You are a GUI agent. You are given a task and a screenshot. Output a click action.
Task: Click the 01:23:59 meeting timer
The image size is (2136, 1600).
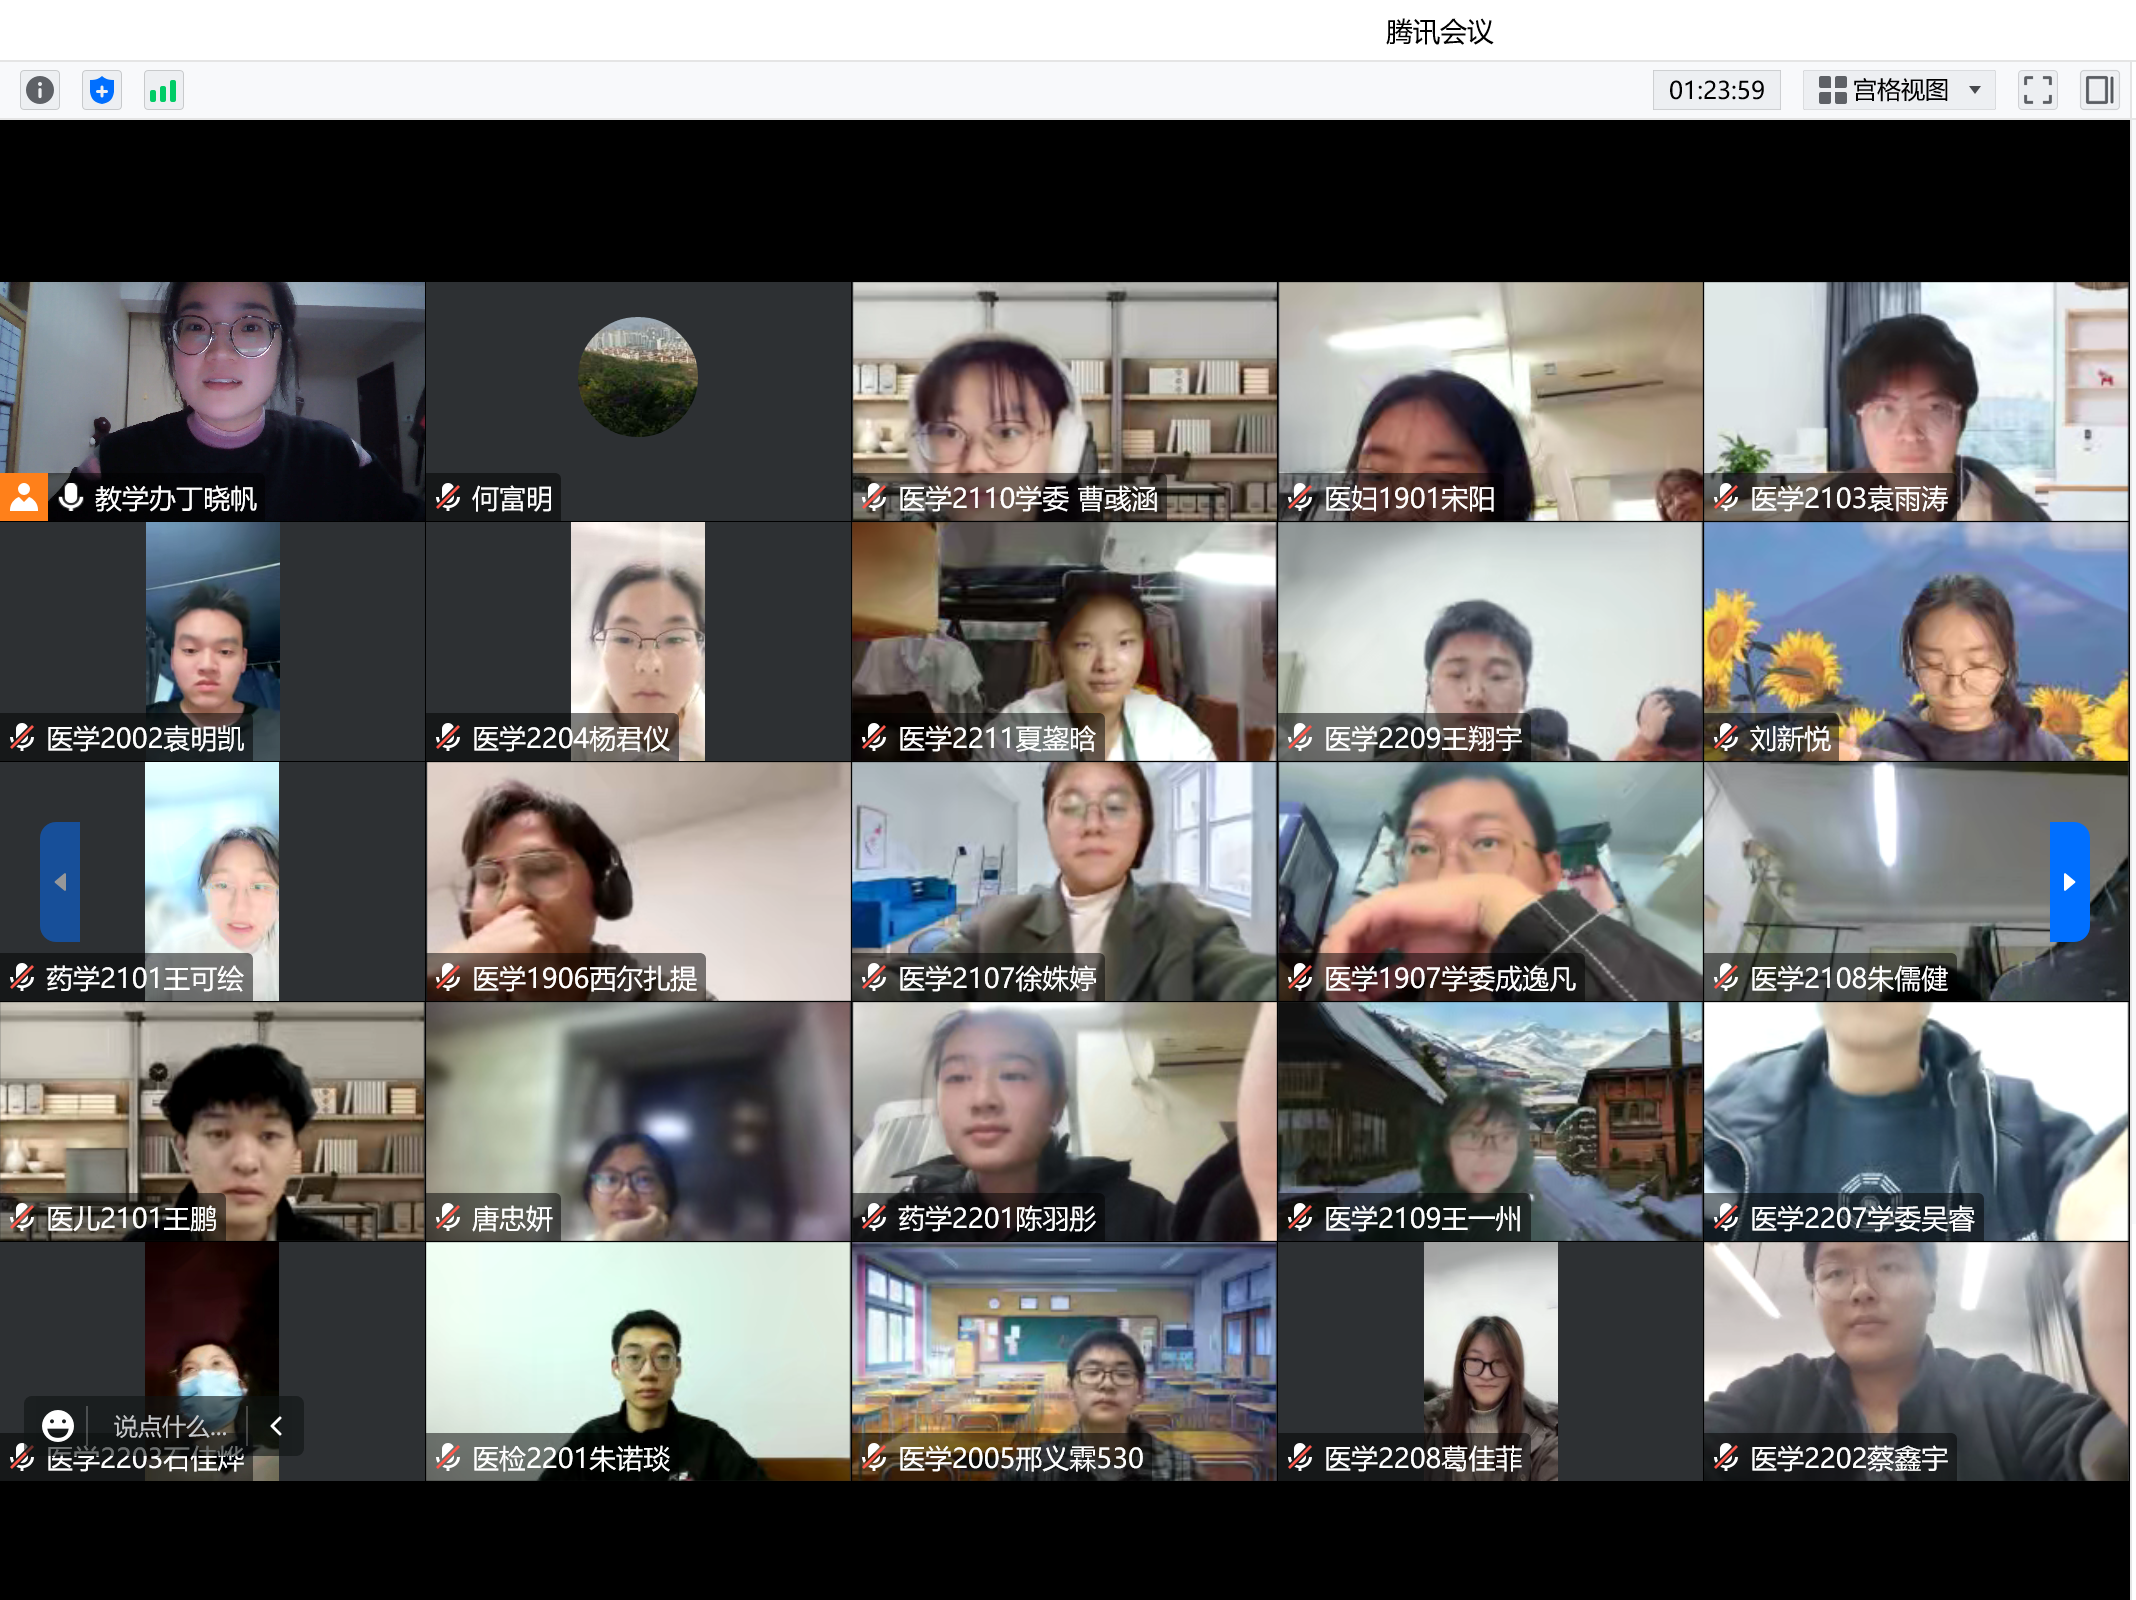click(1716, 90)
